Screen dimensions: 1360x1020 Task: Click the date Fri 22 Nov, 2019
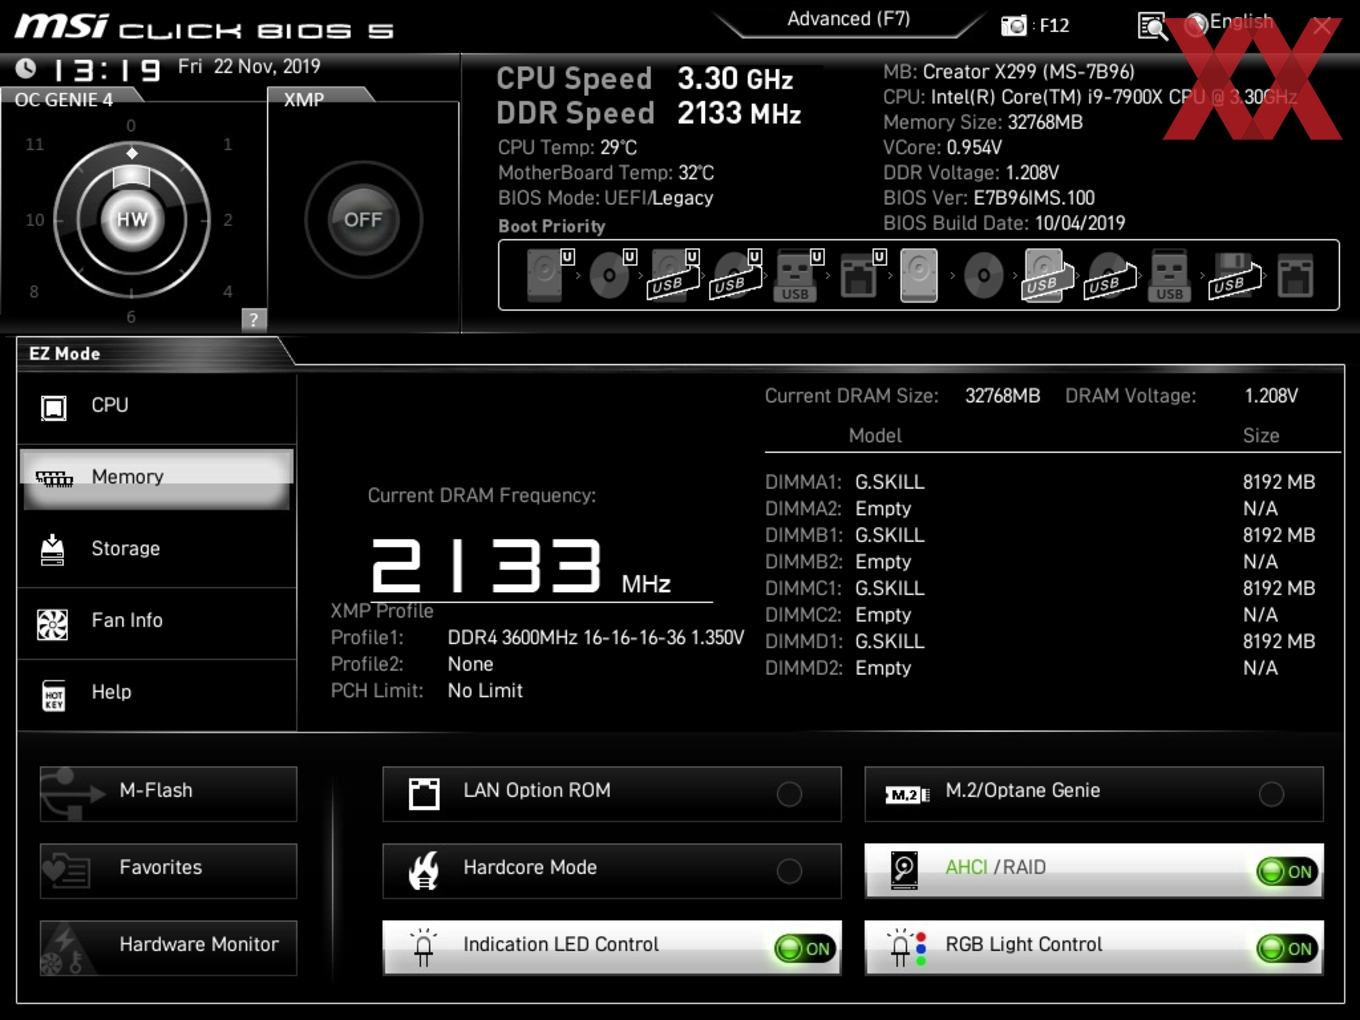(249, 67)
